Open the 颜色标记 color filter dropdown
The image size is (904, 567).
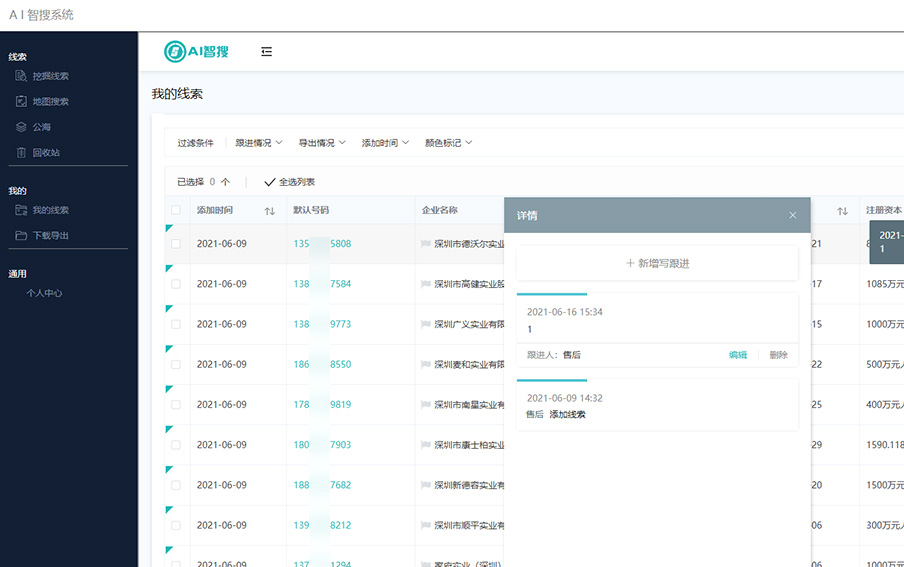point(448,143)
